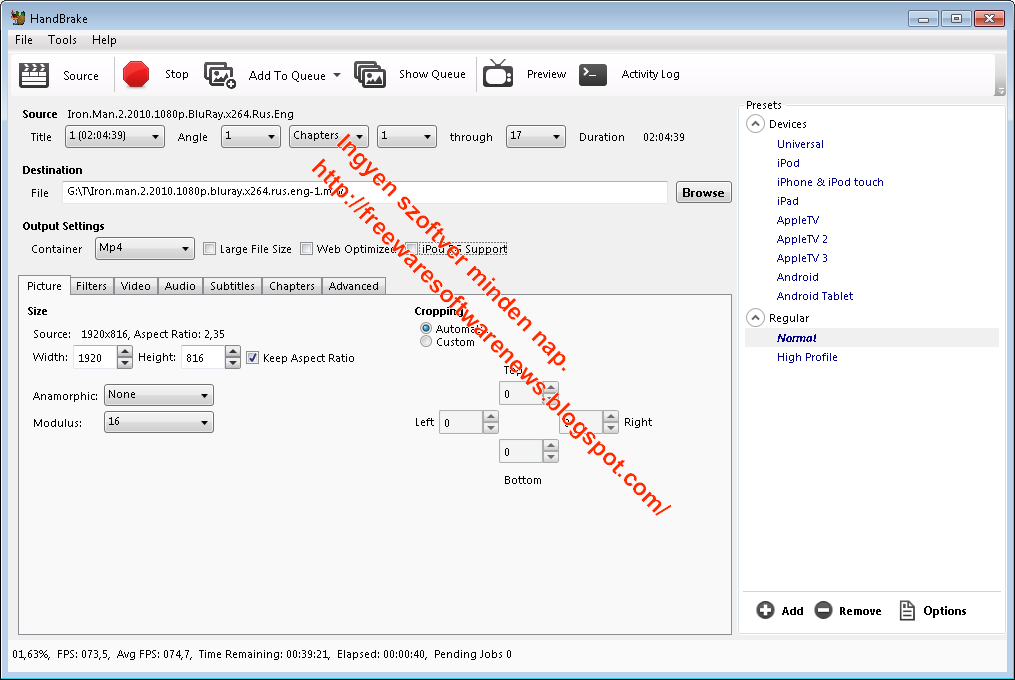Switch to the Chapters tab

[292, 286]
